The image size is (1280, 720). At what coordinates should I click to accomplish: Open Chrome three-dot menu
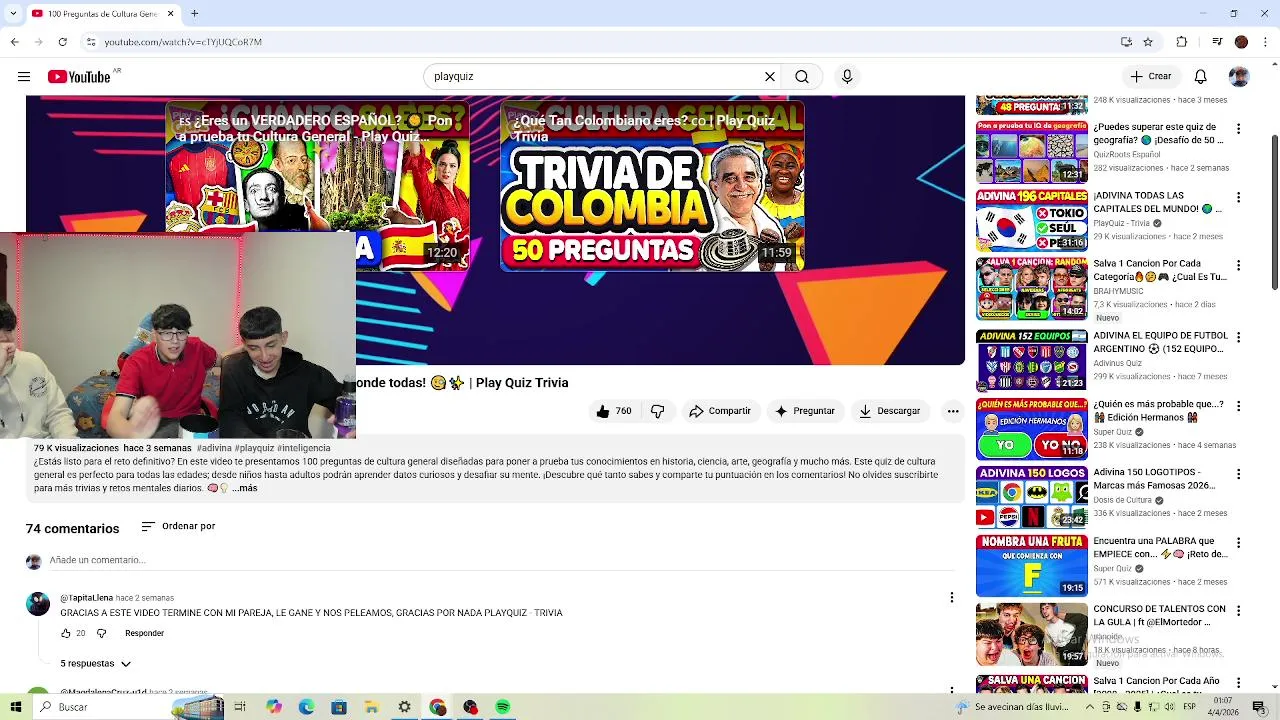pyautogui.click(x=1265, y=42)
